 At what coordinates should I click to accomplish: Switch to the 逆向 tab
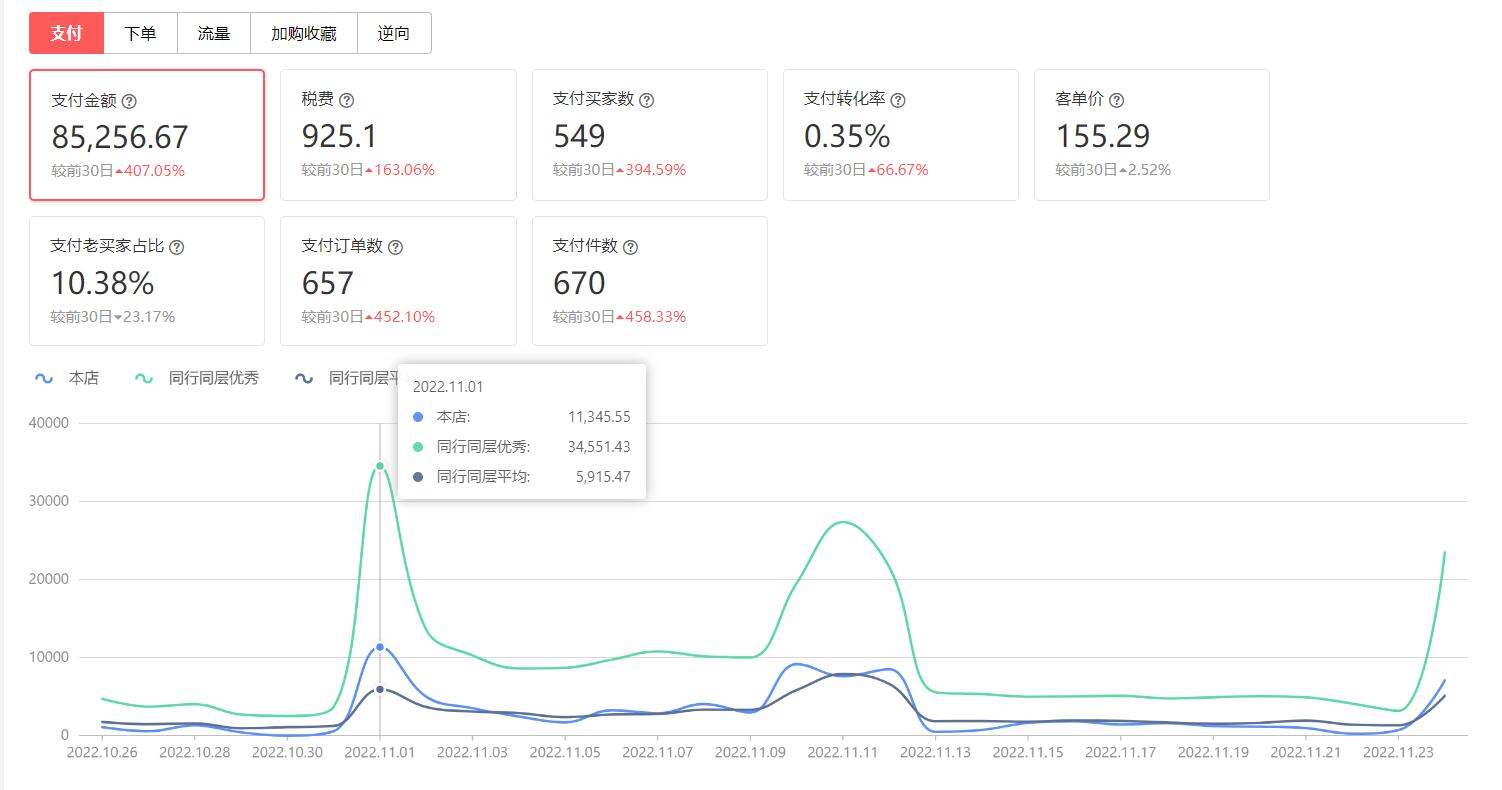(393, 32)
